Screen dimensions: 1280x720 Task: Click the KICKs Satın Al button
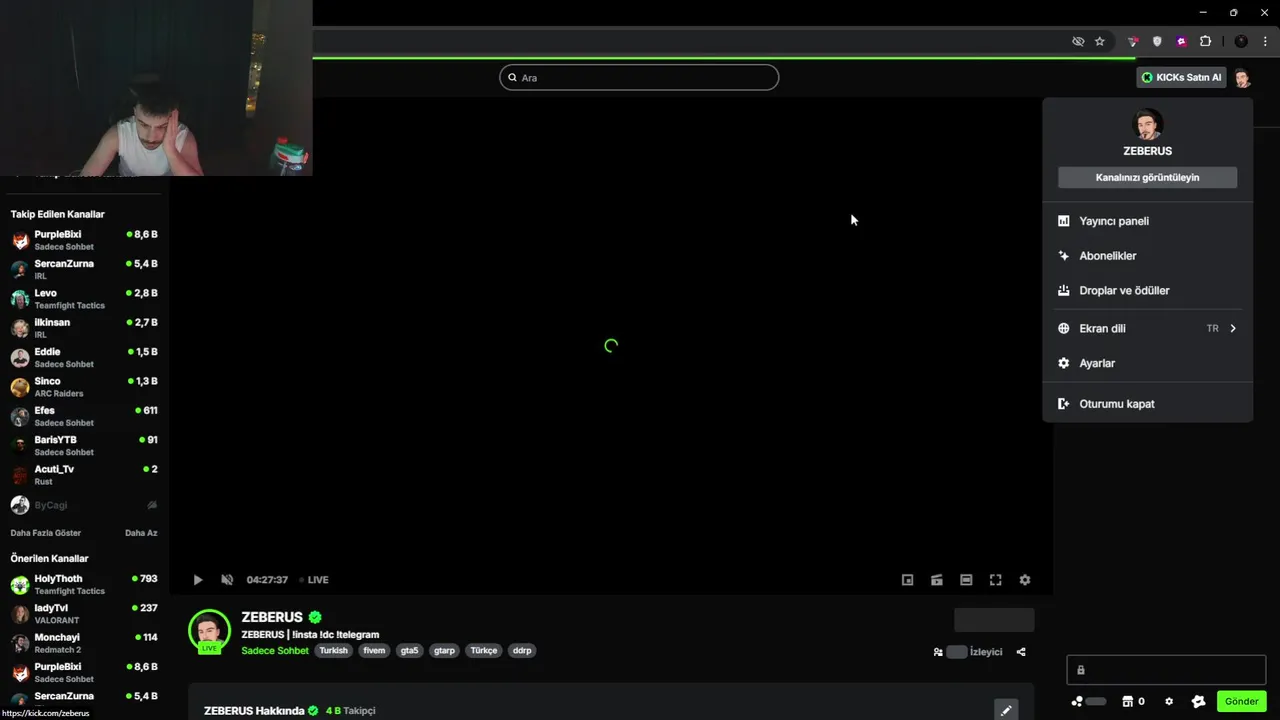point(1181,77)
